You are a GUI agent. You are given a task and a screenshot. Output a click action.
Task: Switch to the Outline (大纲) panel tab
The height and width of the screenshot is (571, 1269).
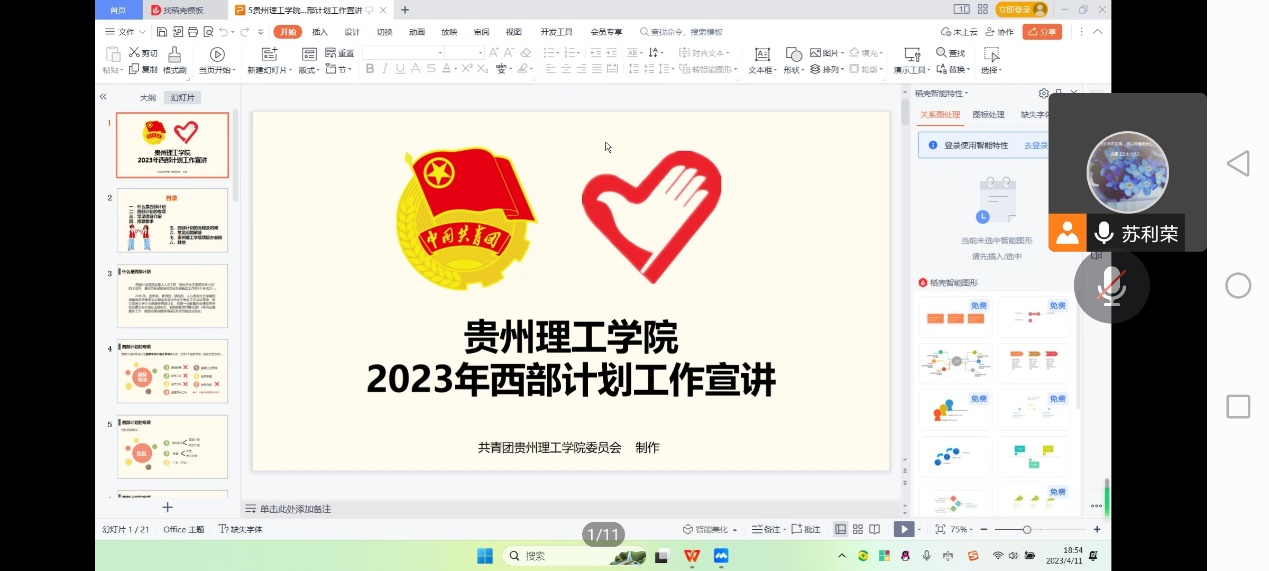[147, 98]
